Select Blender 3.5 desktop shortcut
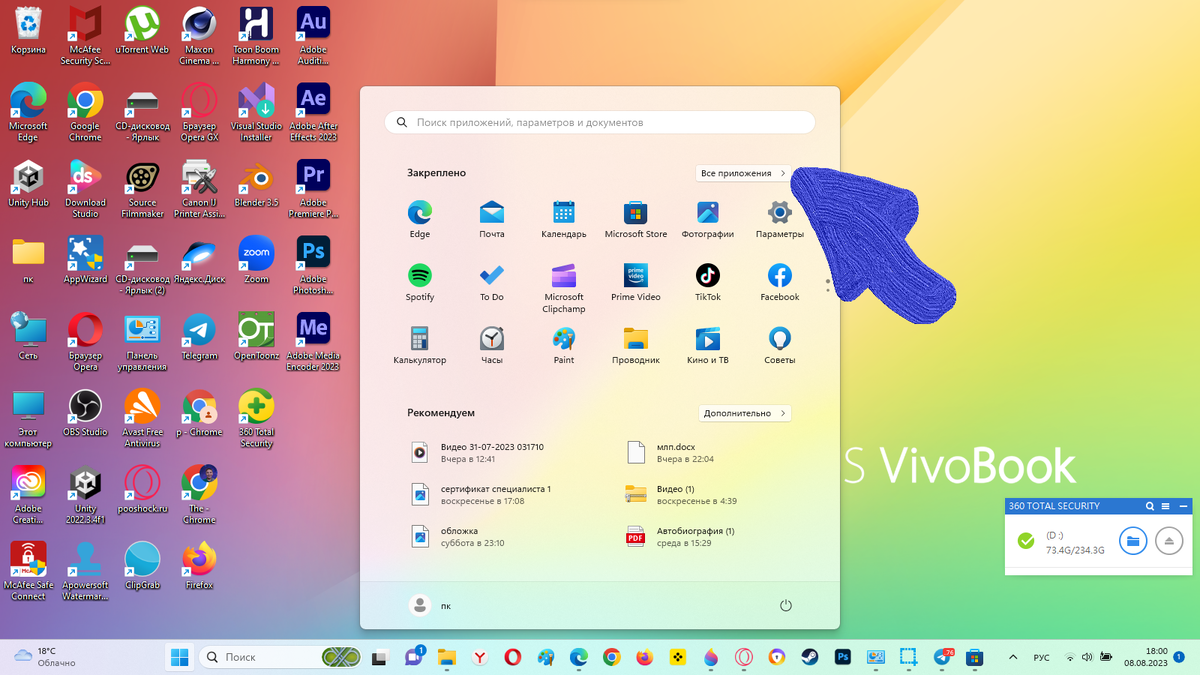This screenshot has height=675, width=1200. coord(257,186)
